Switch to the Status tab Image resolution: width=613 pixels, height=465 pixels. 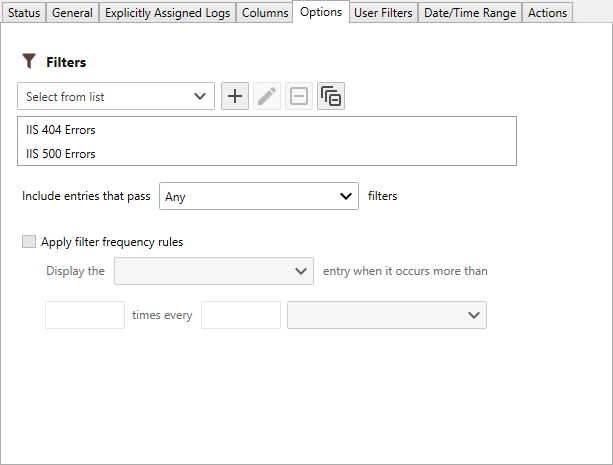coord(24,13)
